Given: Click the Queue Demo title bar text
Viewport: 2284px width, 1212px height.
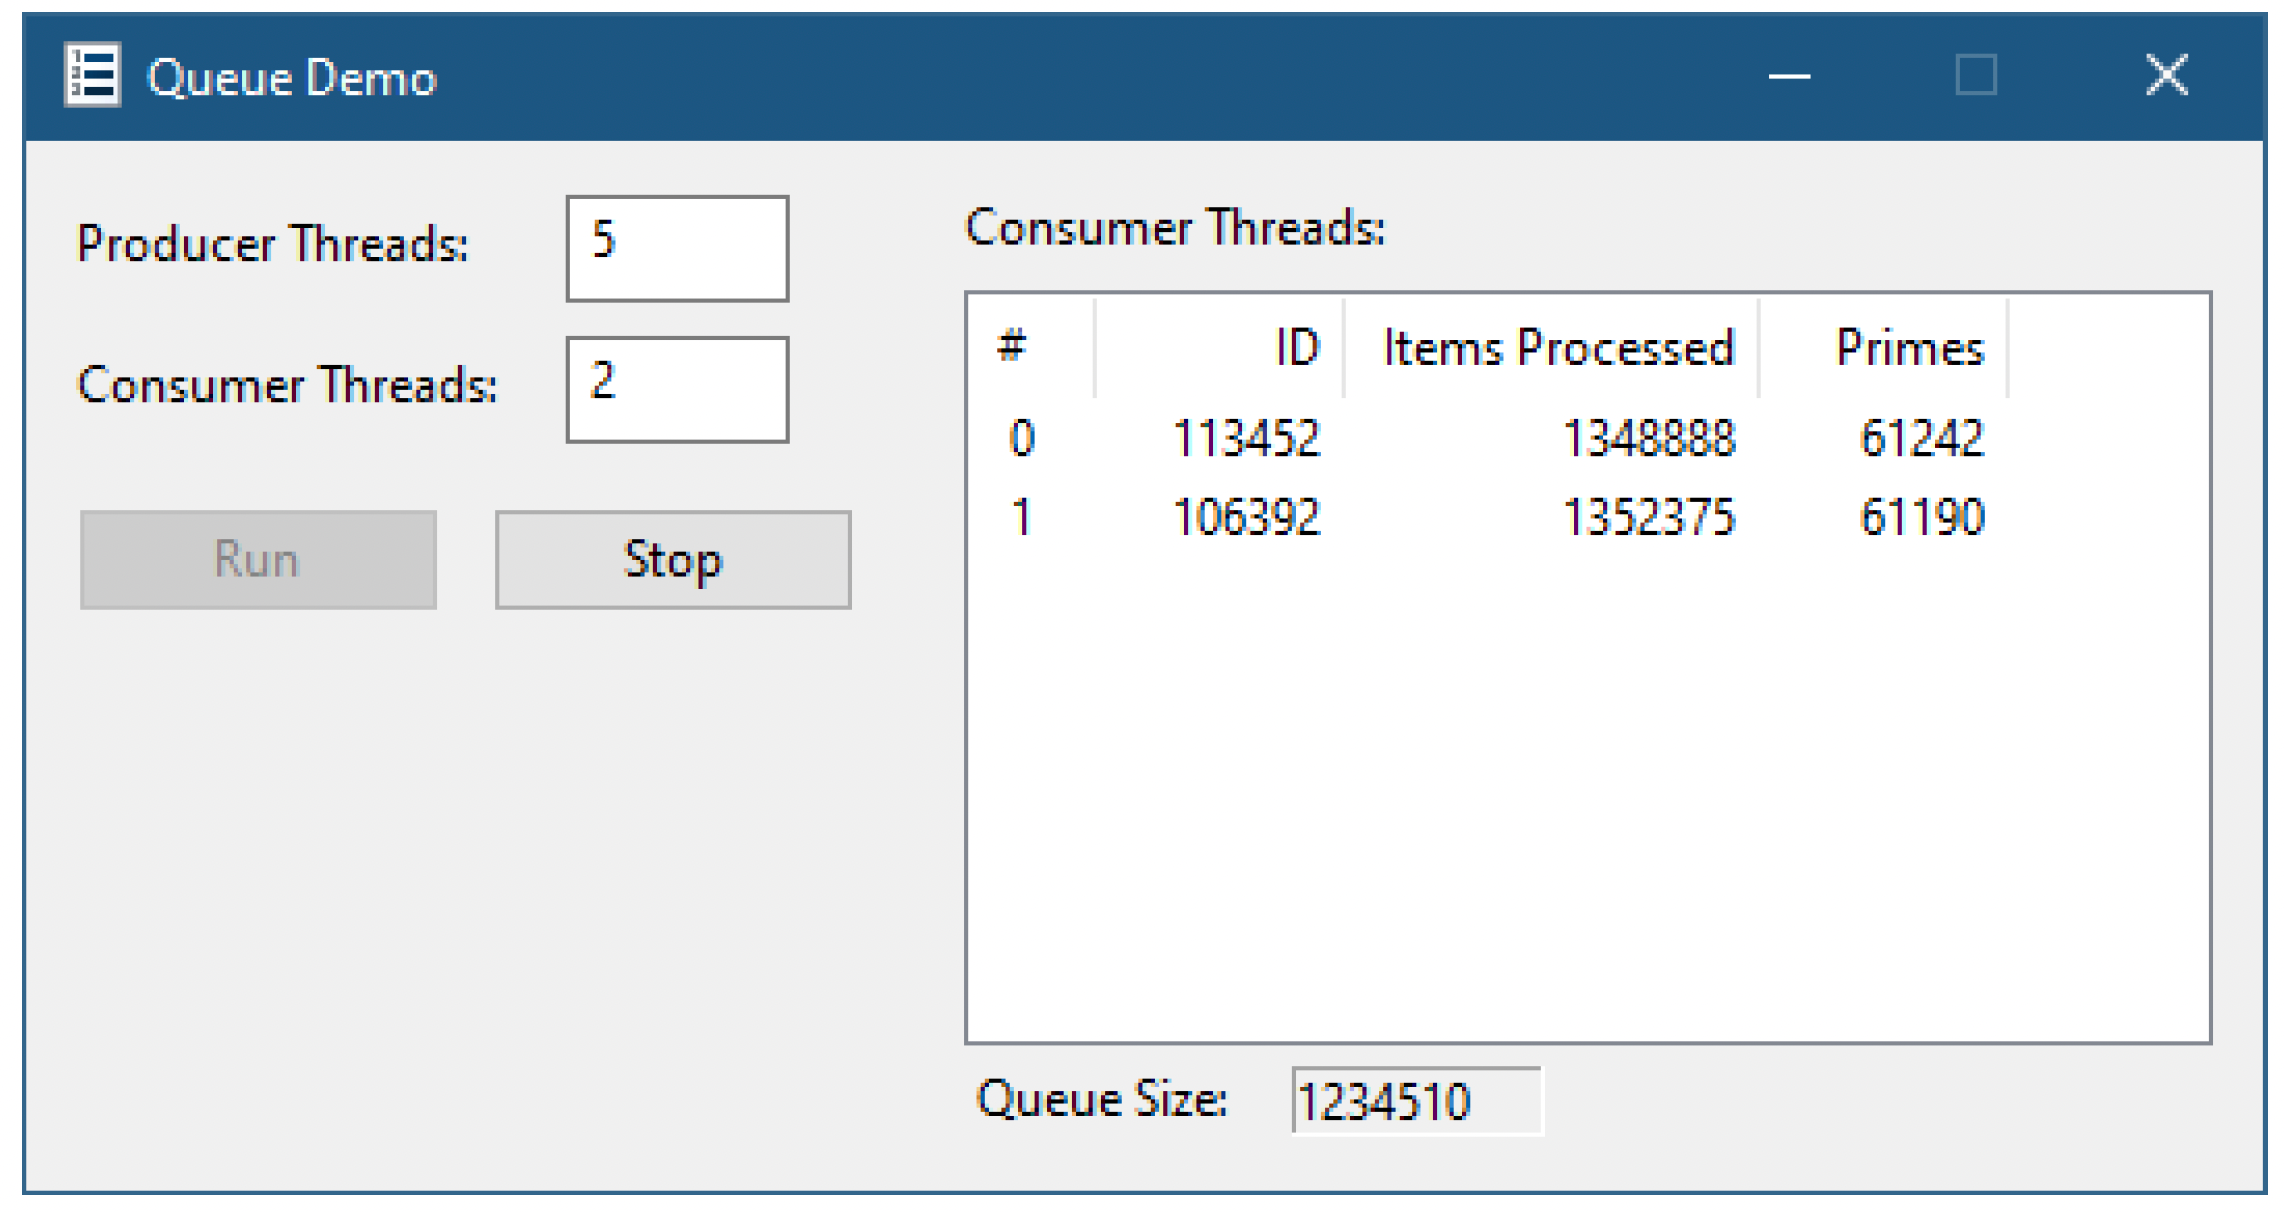Looking at the screenshot, I should click(292, 78).
